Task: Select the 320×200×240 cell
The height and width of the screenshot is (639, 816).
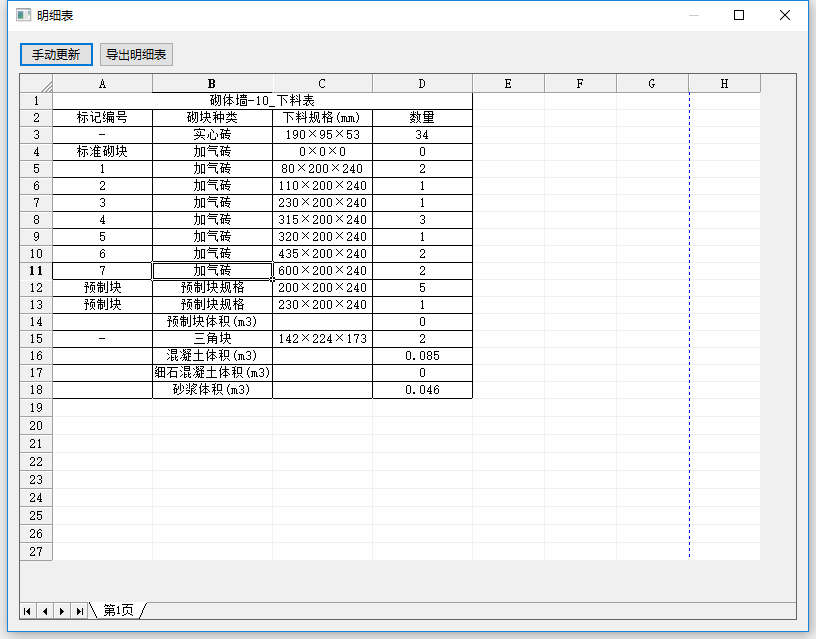Action: pyautogui.click(x=322, y=237)
